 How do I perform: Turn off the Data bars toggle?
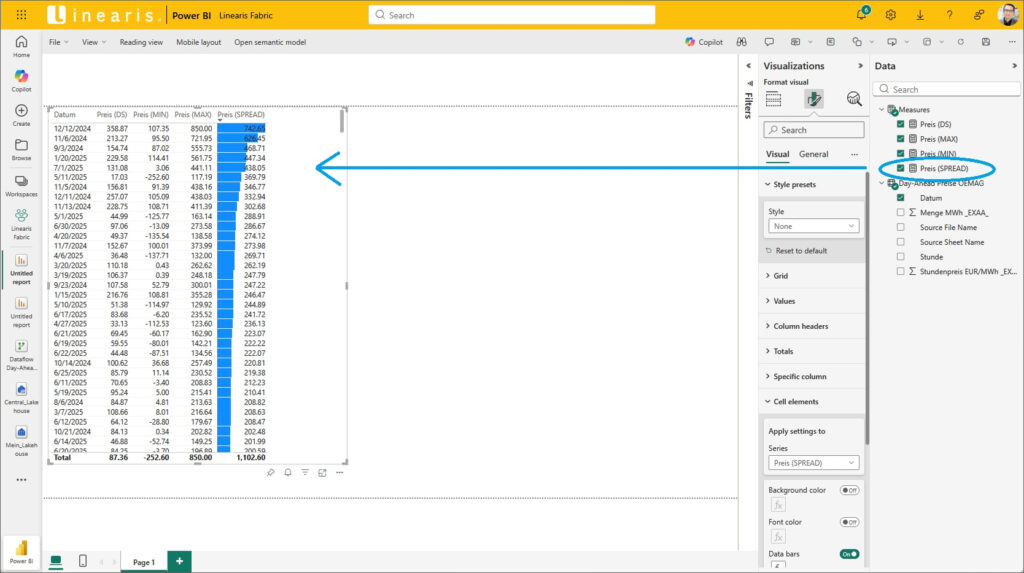[848, 554]
